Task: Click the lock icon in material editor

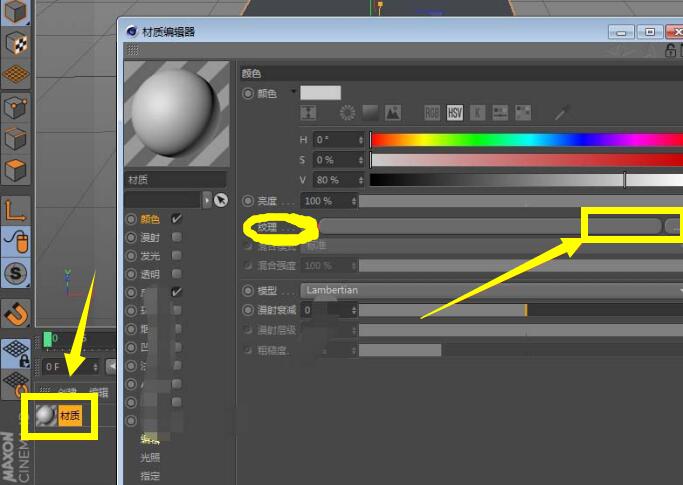Action: click(670, 51)
